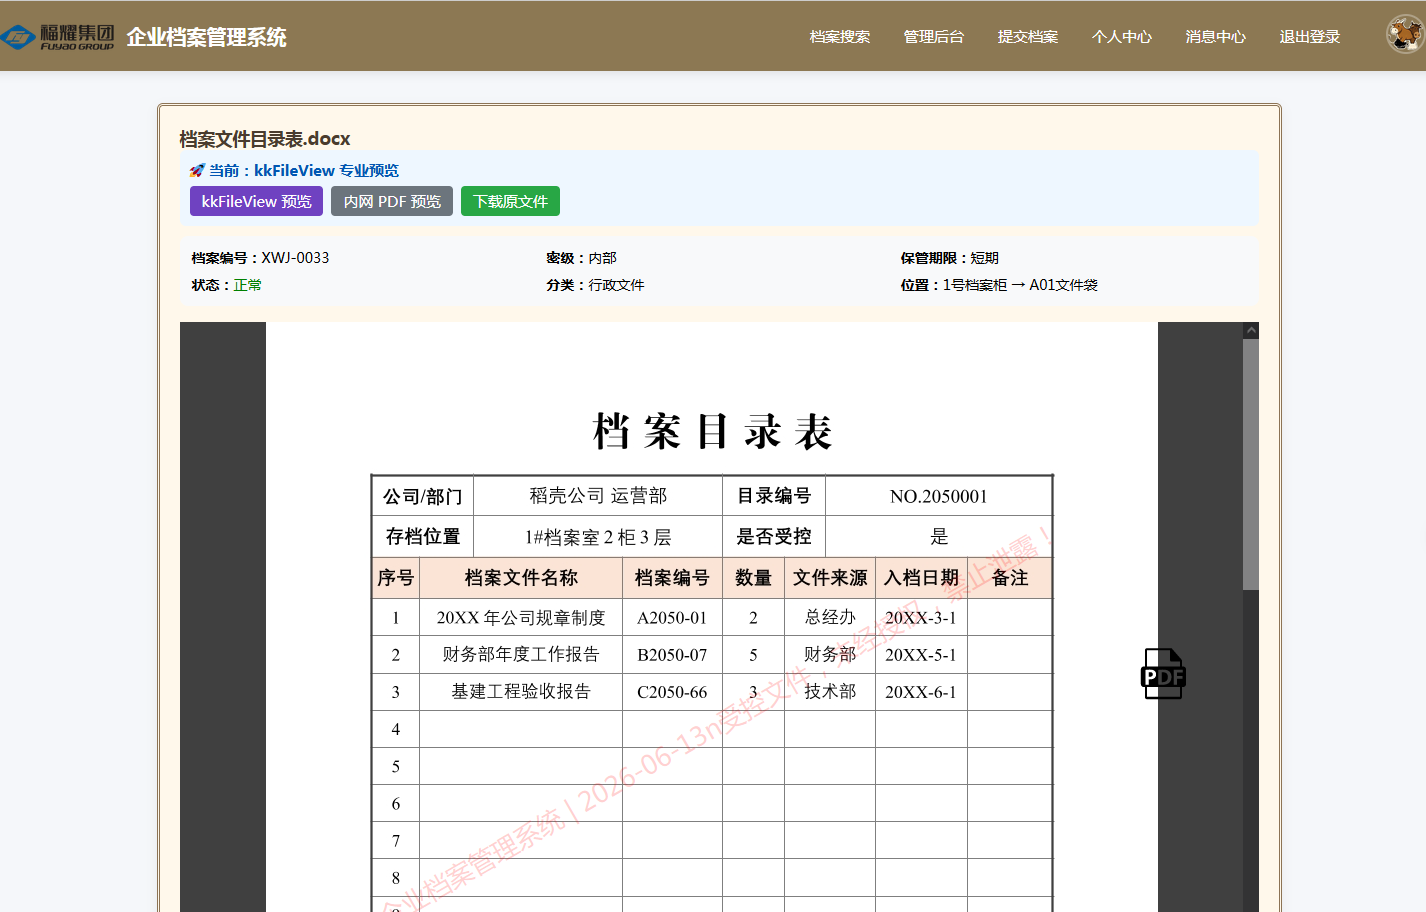The width and height of the screenshot is (1426, 912).
Task: Click 下载原文件 button
Action: click(x=510, y=201)
